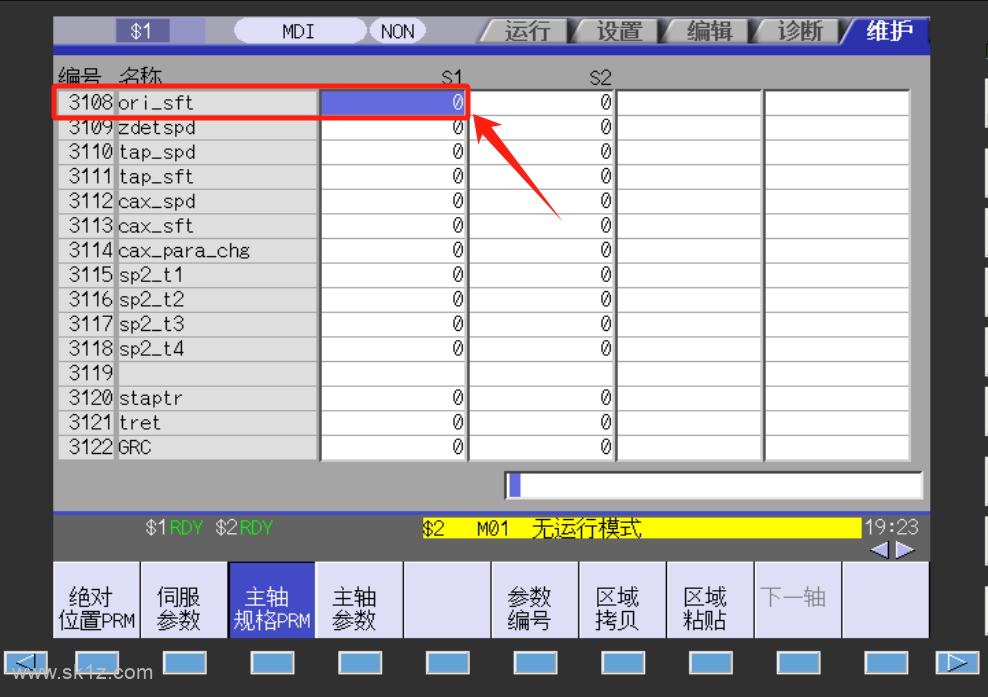Select S1 value of 3117 sp2_t3

[393, 324]
